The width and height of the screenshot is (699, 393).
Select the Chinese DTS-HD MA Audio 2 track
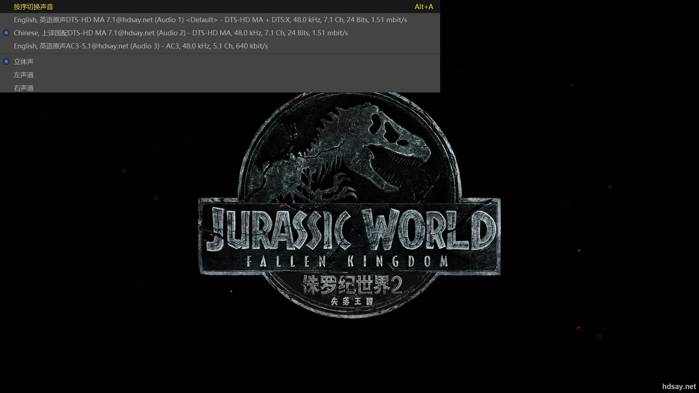click(x=220, y=33)
